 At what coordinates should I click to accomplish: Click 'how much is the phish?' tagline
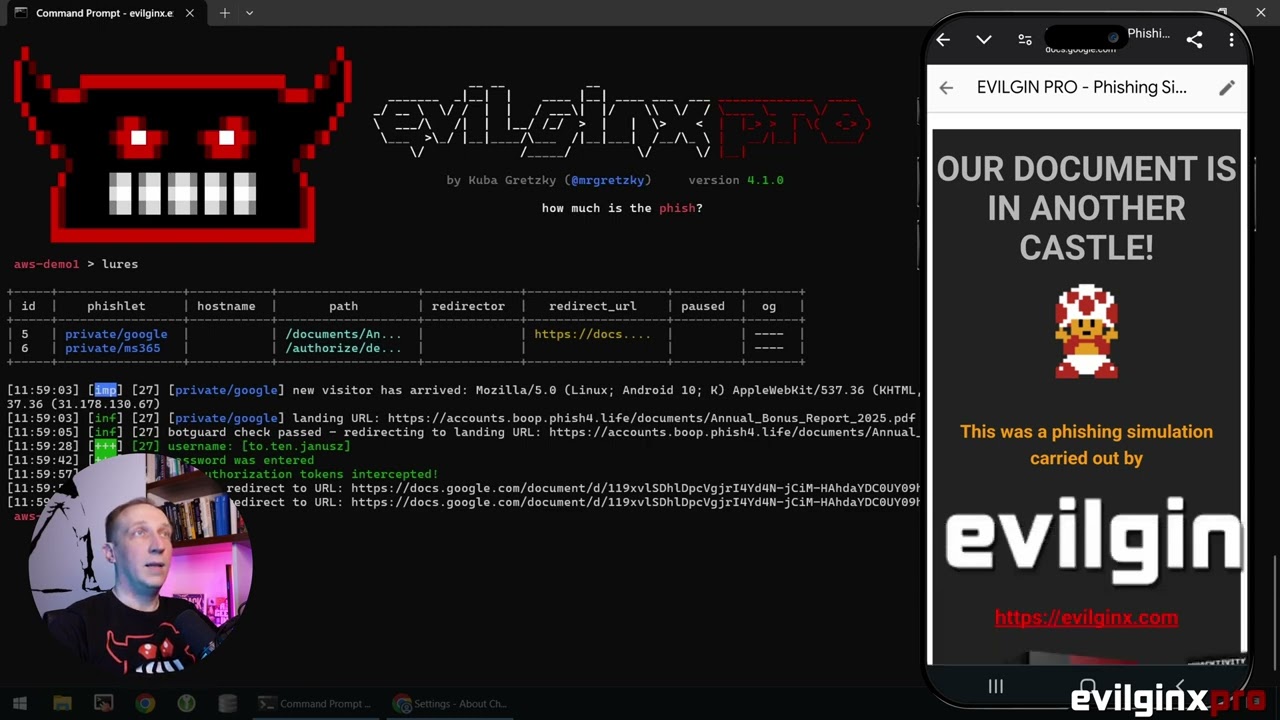tap(622, 208)
